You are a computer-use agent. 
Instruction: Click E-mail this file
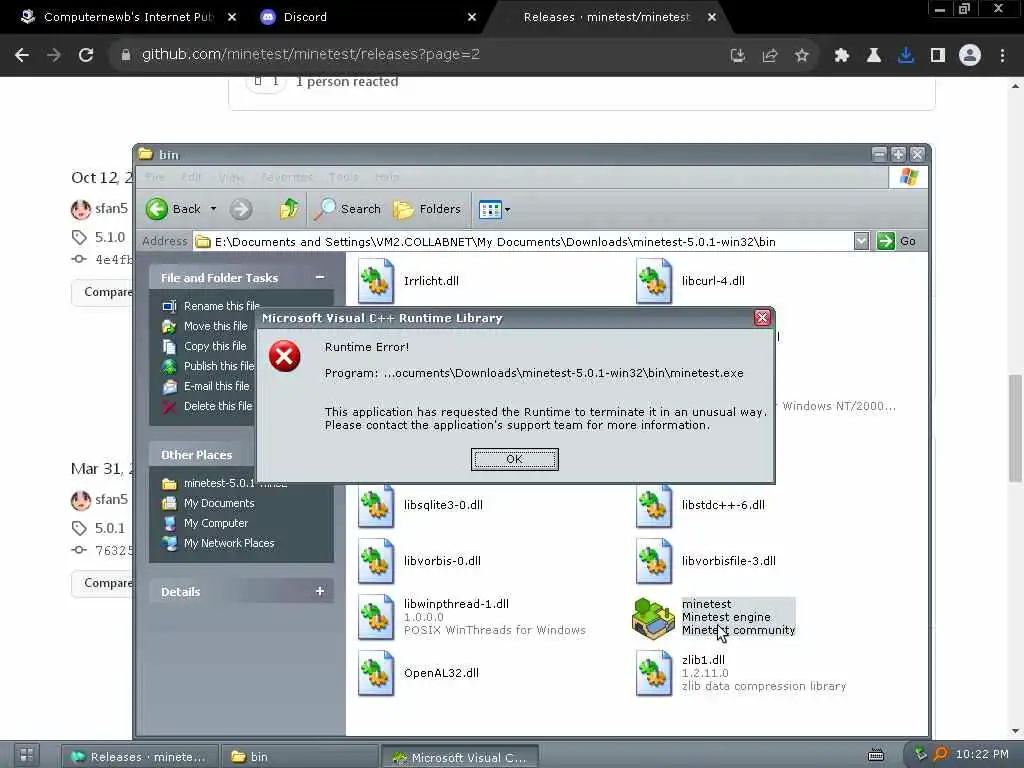tap(216, 386)
